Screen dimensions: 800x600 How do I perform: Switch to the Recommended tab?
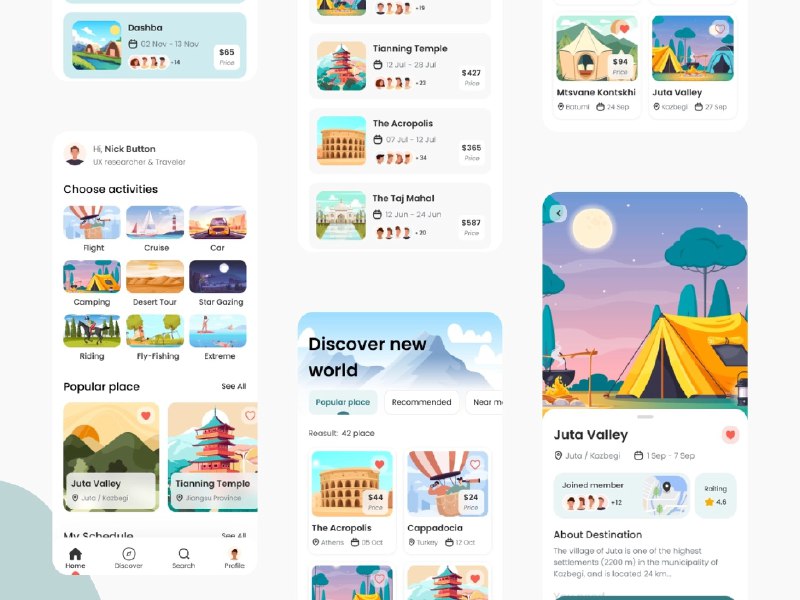tap(421, 402)
